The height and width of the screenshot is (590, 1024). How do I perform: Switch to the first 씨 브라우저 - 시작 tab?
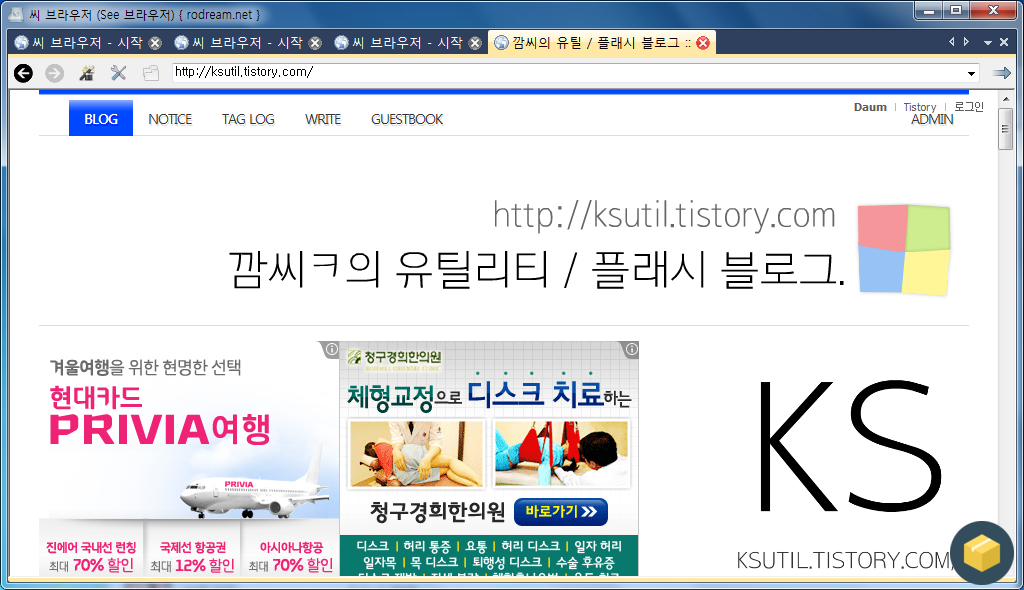click(x=88, y=43)
